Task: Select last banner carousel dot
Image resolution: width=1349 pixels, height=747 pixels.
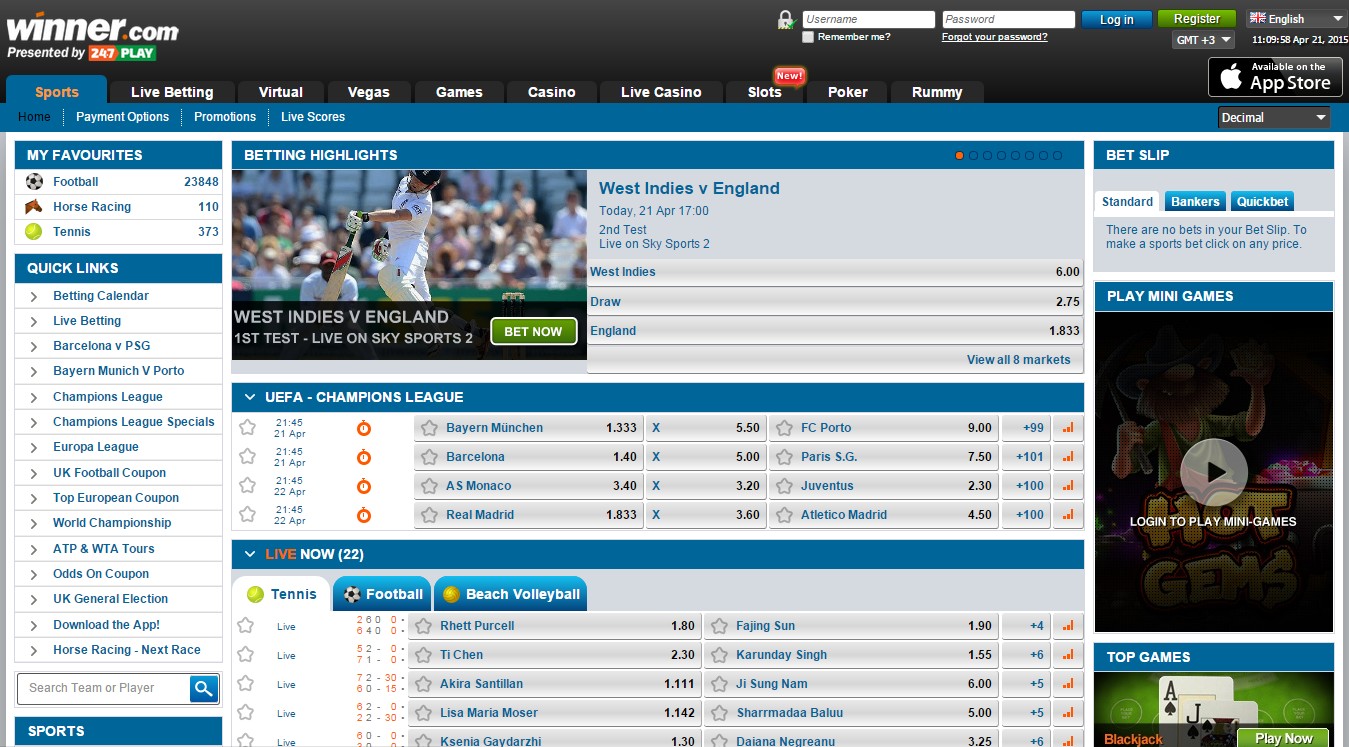Action: point(1058,156)
